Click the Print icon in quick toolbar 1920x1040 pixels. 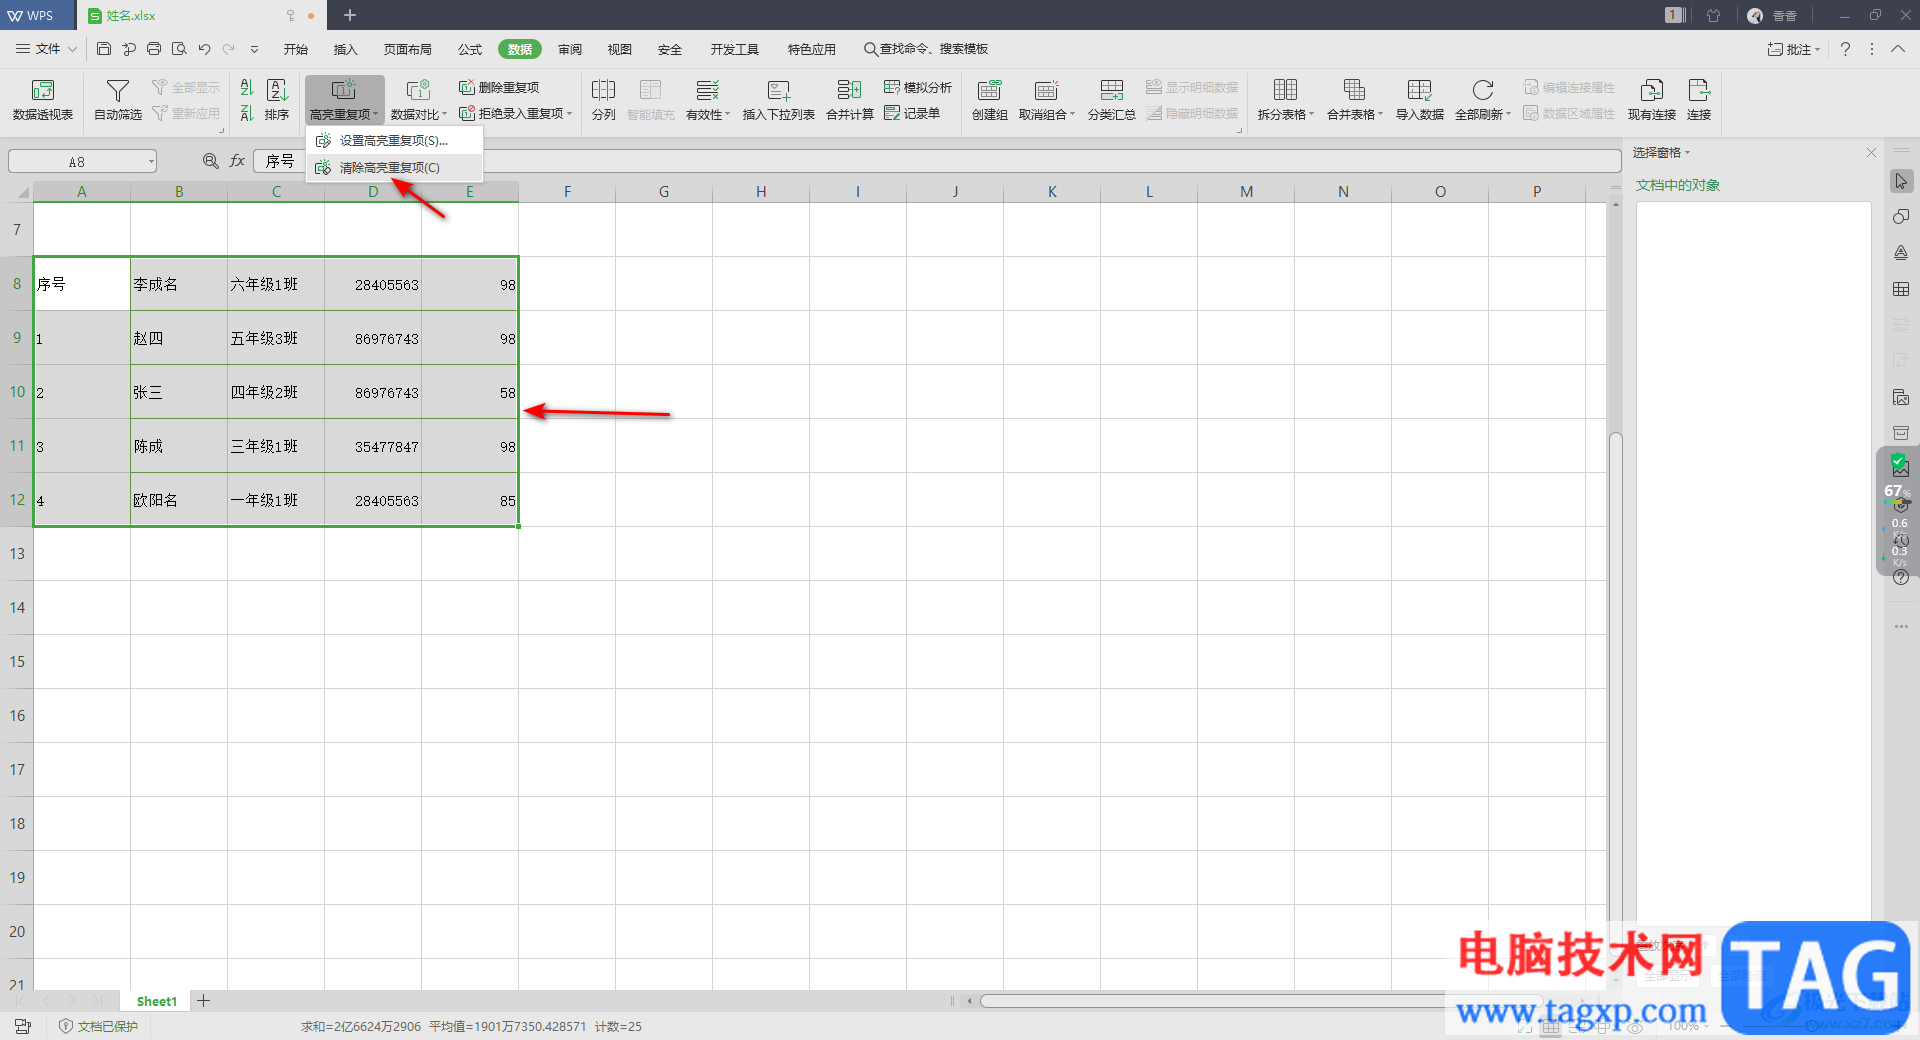pos(154,49)
